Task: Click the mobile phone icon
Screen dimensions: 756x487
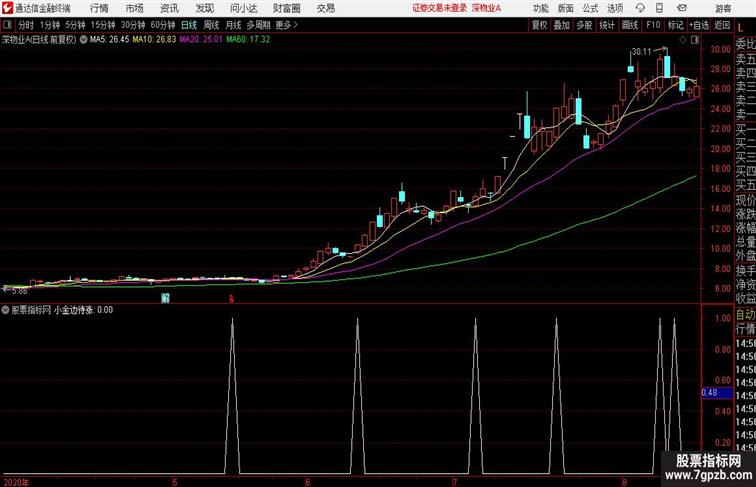Action: 659,8
